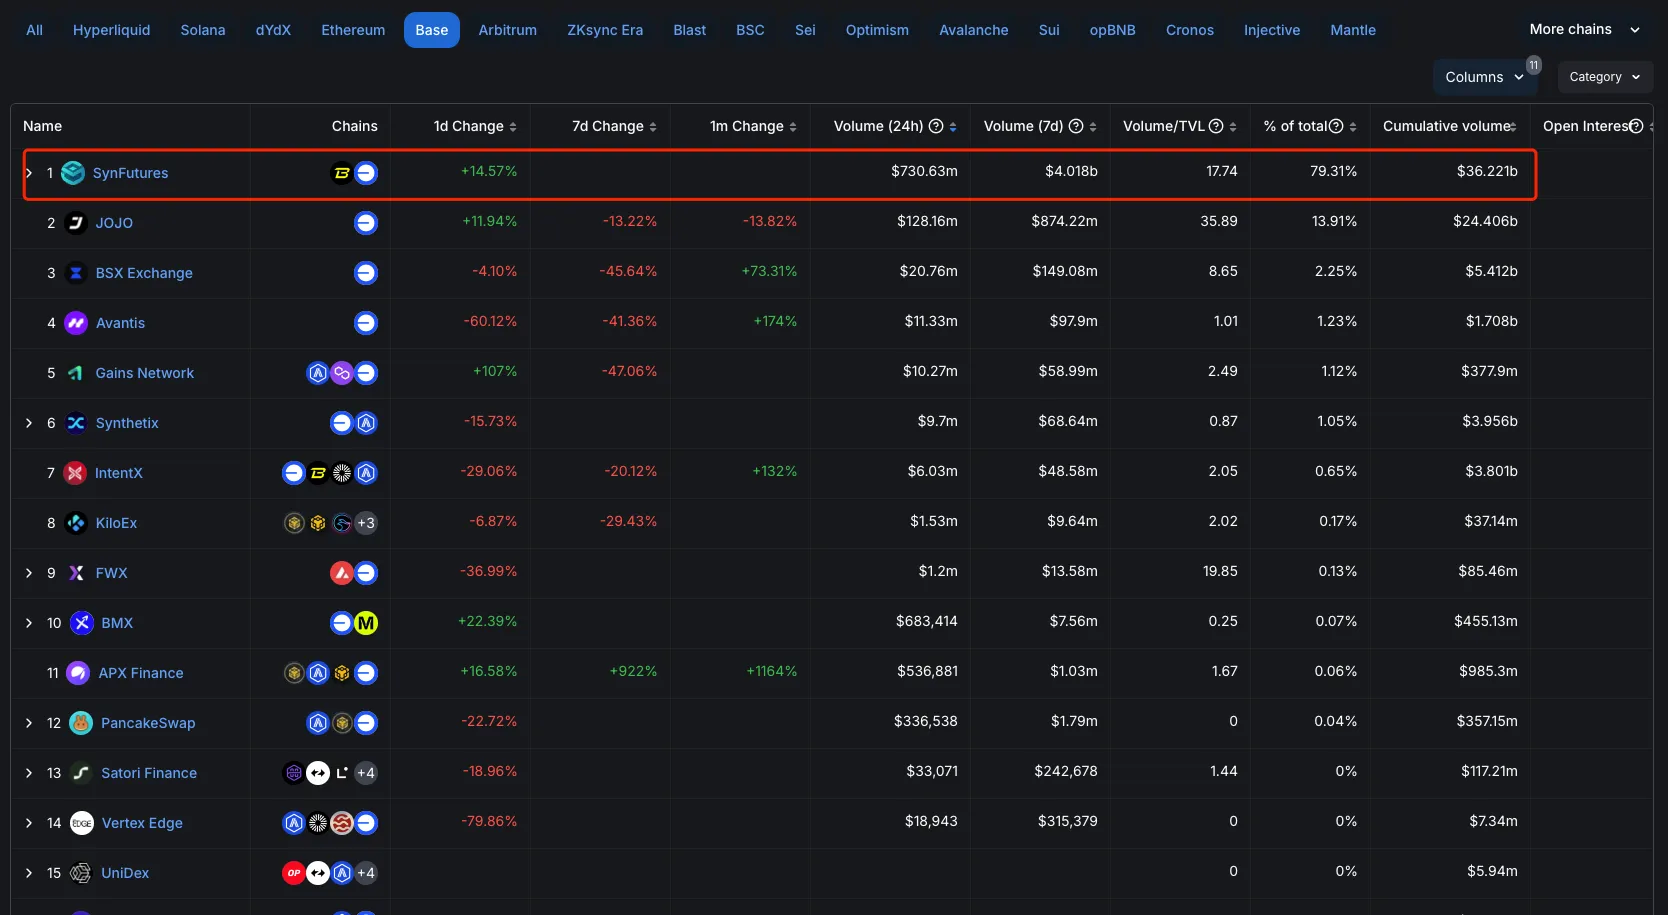The height and width of the screenshot is (915, 1668).
Task: Select the Hyperliquid chain tab
Action: pyautogui.click(x=111, y=30)
